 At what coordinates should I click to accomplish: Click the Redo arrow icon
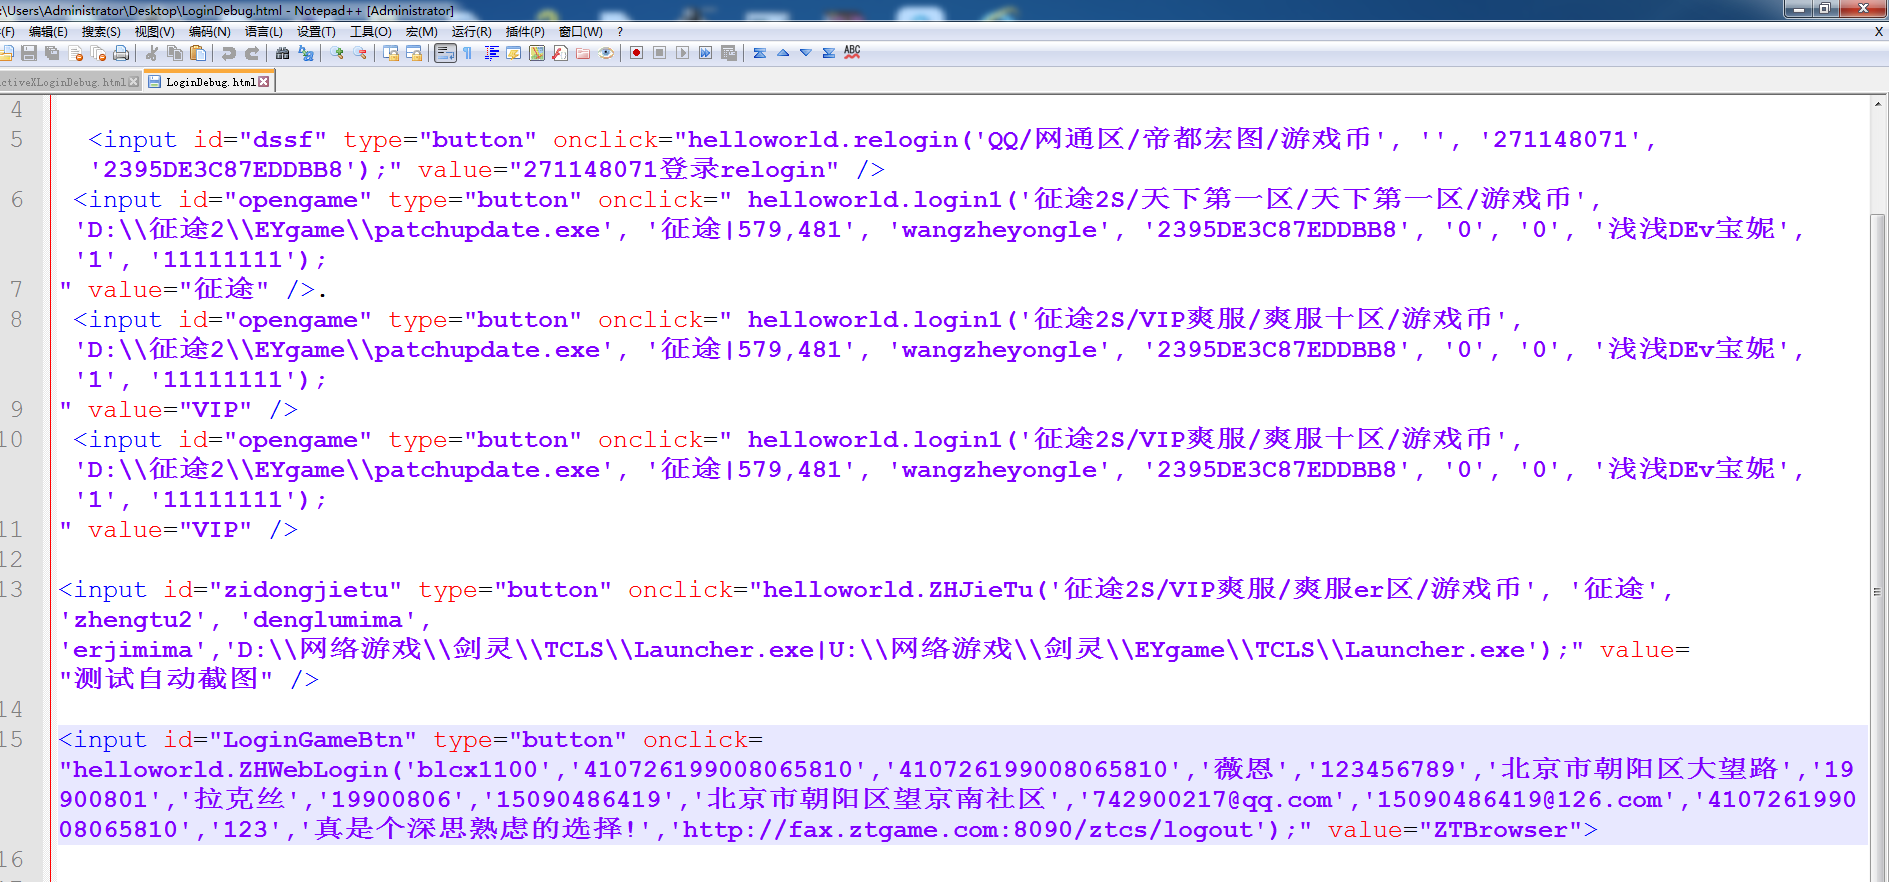click(252, 53)
